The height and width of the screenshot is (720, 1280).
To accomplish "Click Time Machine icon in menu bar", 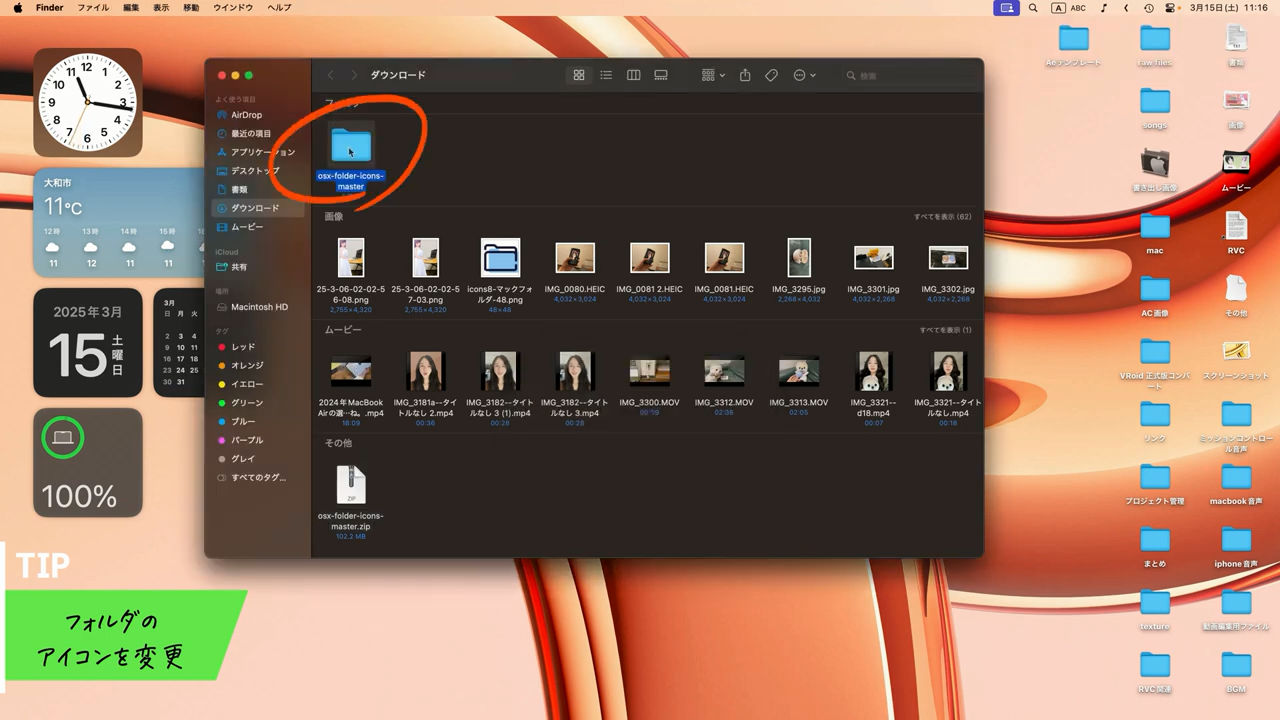I will (1148, 7).
